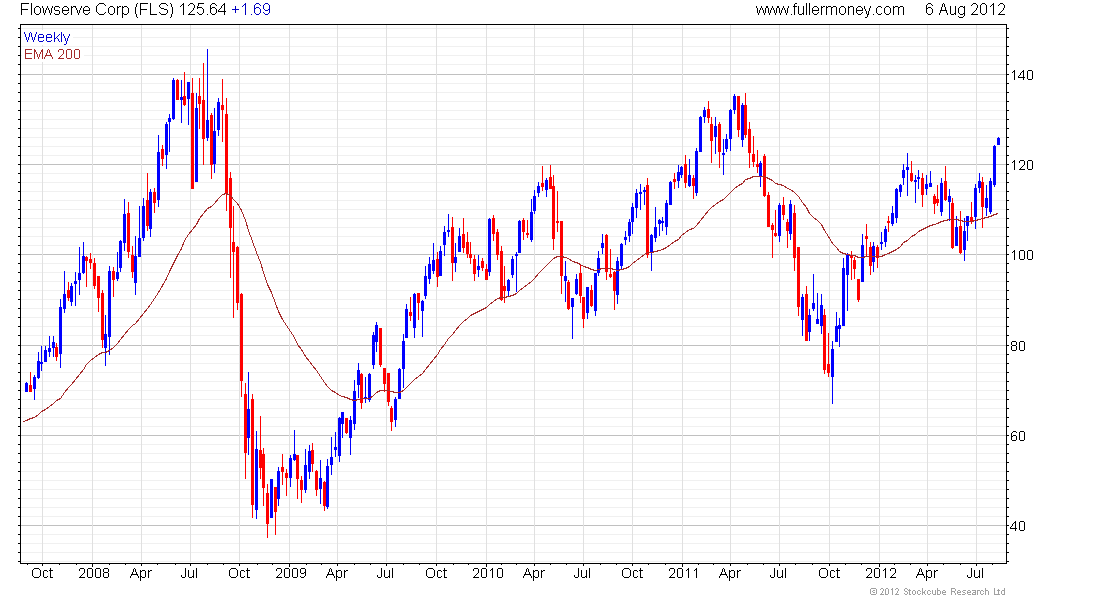
Task: Click the '© 2012 Stockcube Research Ltd' copyright text
Action: pos(938,592)
